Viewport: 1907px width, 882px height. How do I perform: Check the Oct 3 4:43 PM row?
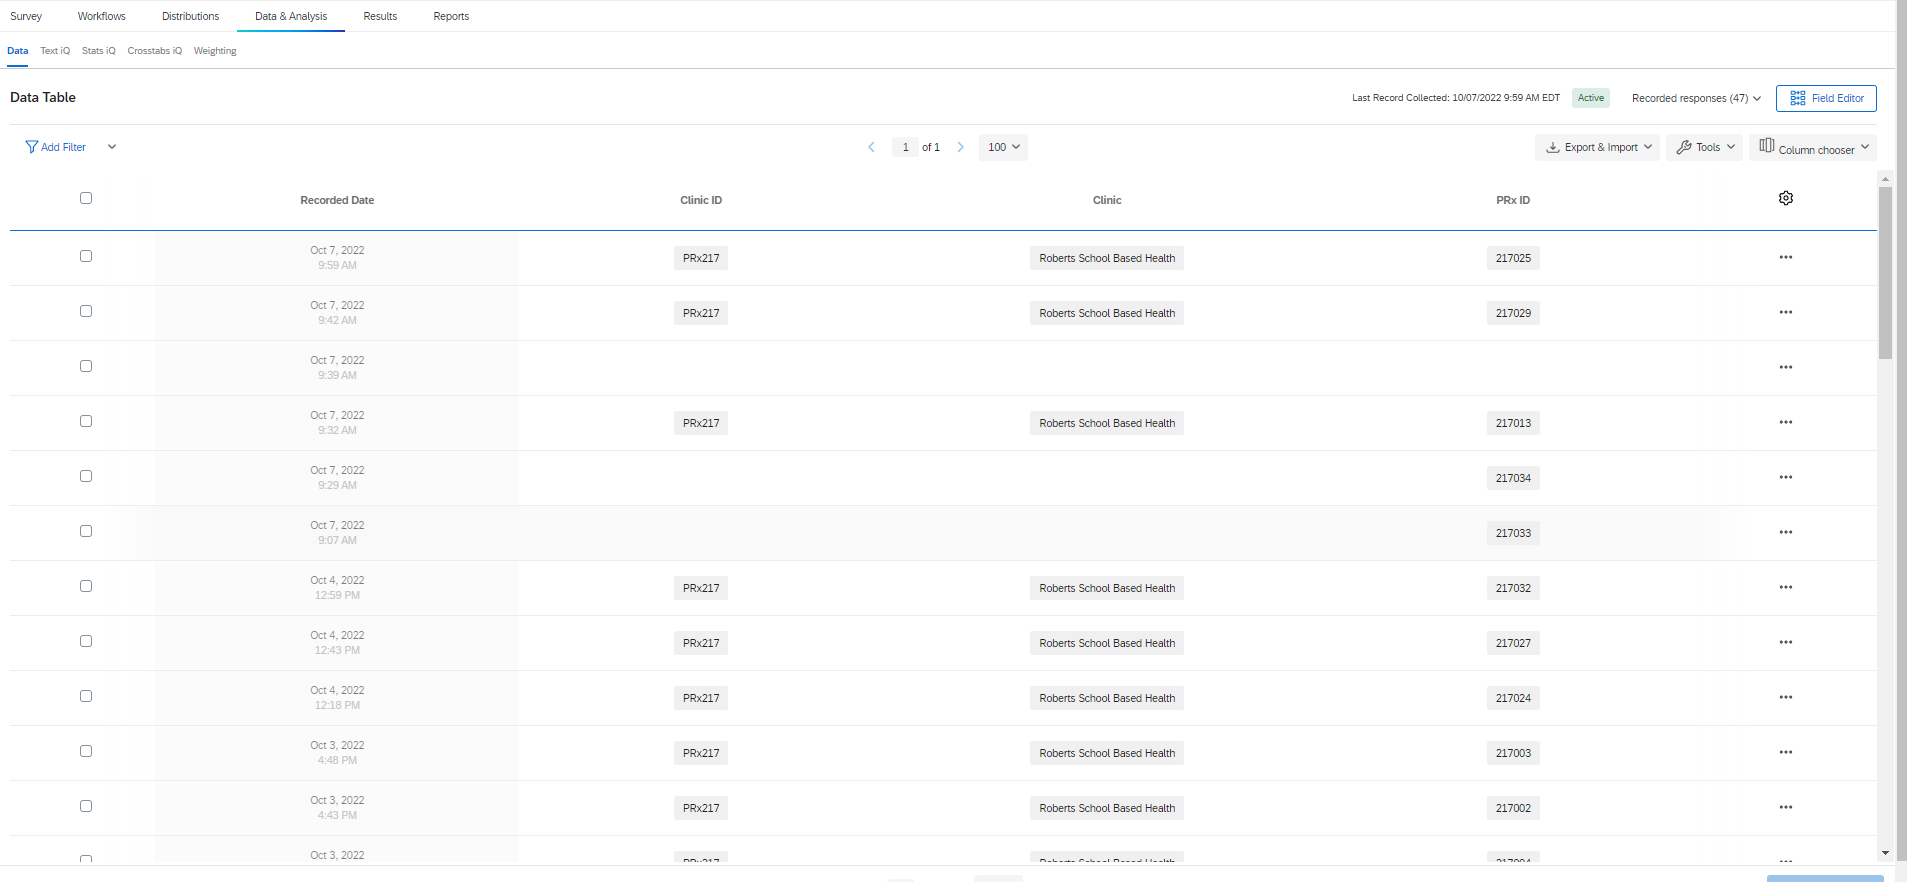[86, 806]
